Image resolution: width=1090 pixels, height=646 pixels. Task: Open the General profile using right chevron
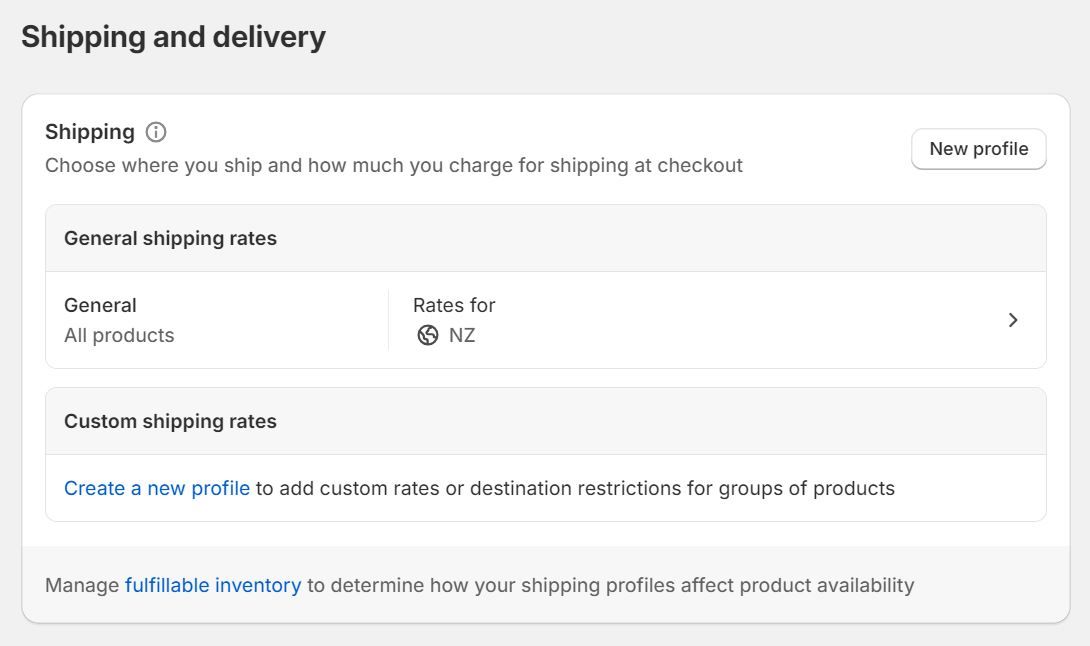[1013, 320]
